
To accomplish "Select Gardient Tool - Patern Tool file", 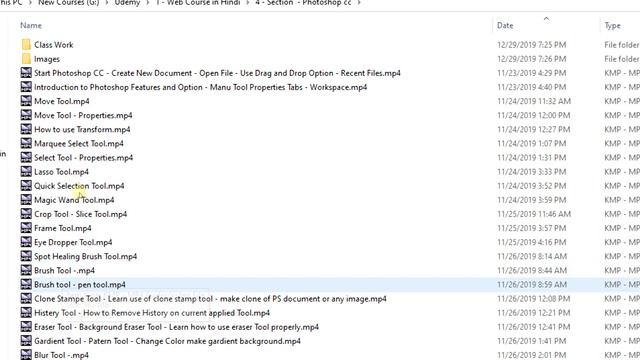I will click(x=167, y=341).
